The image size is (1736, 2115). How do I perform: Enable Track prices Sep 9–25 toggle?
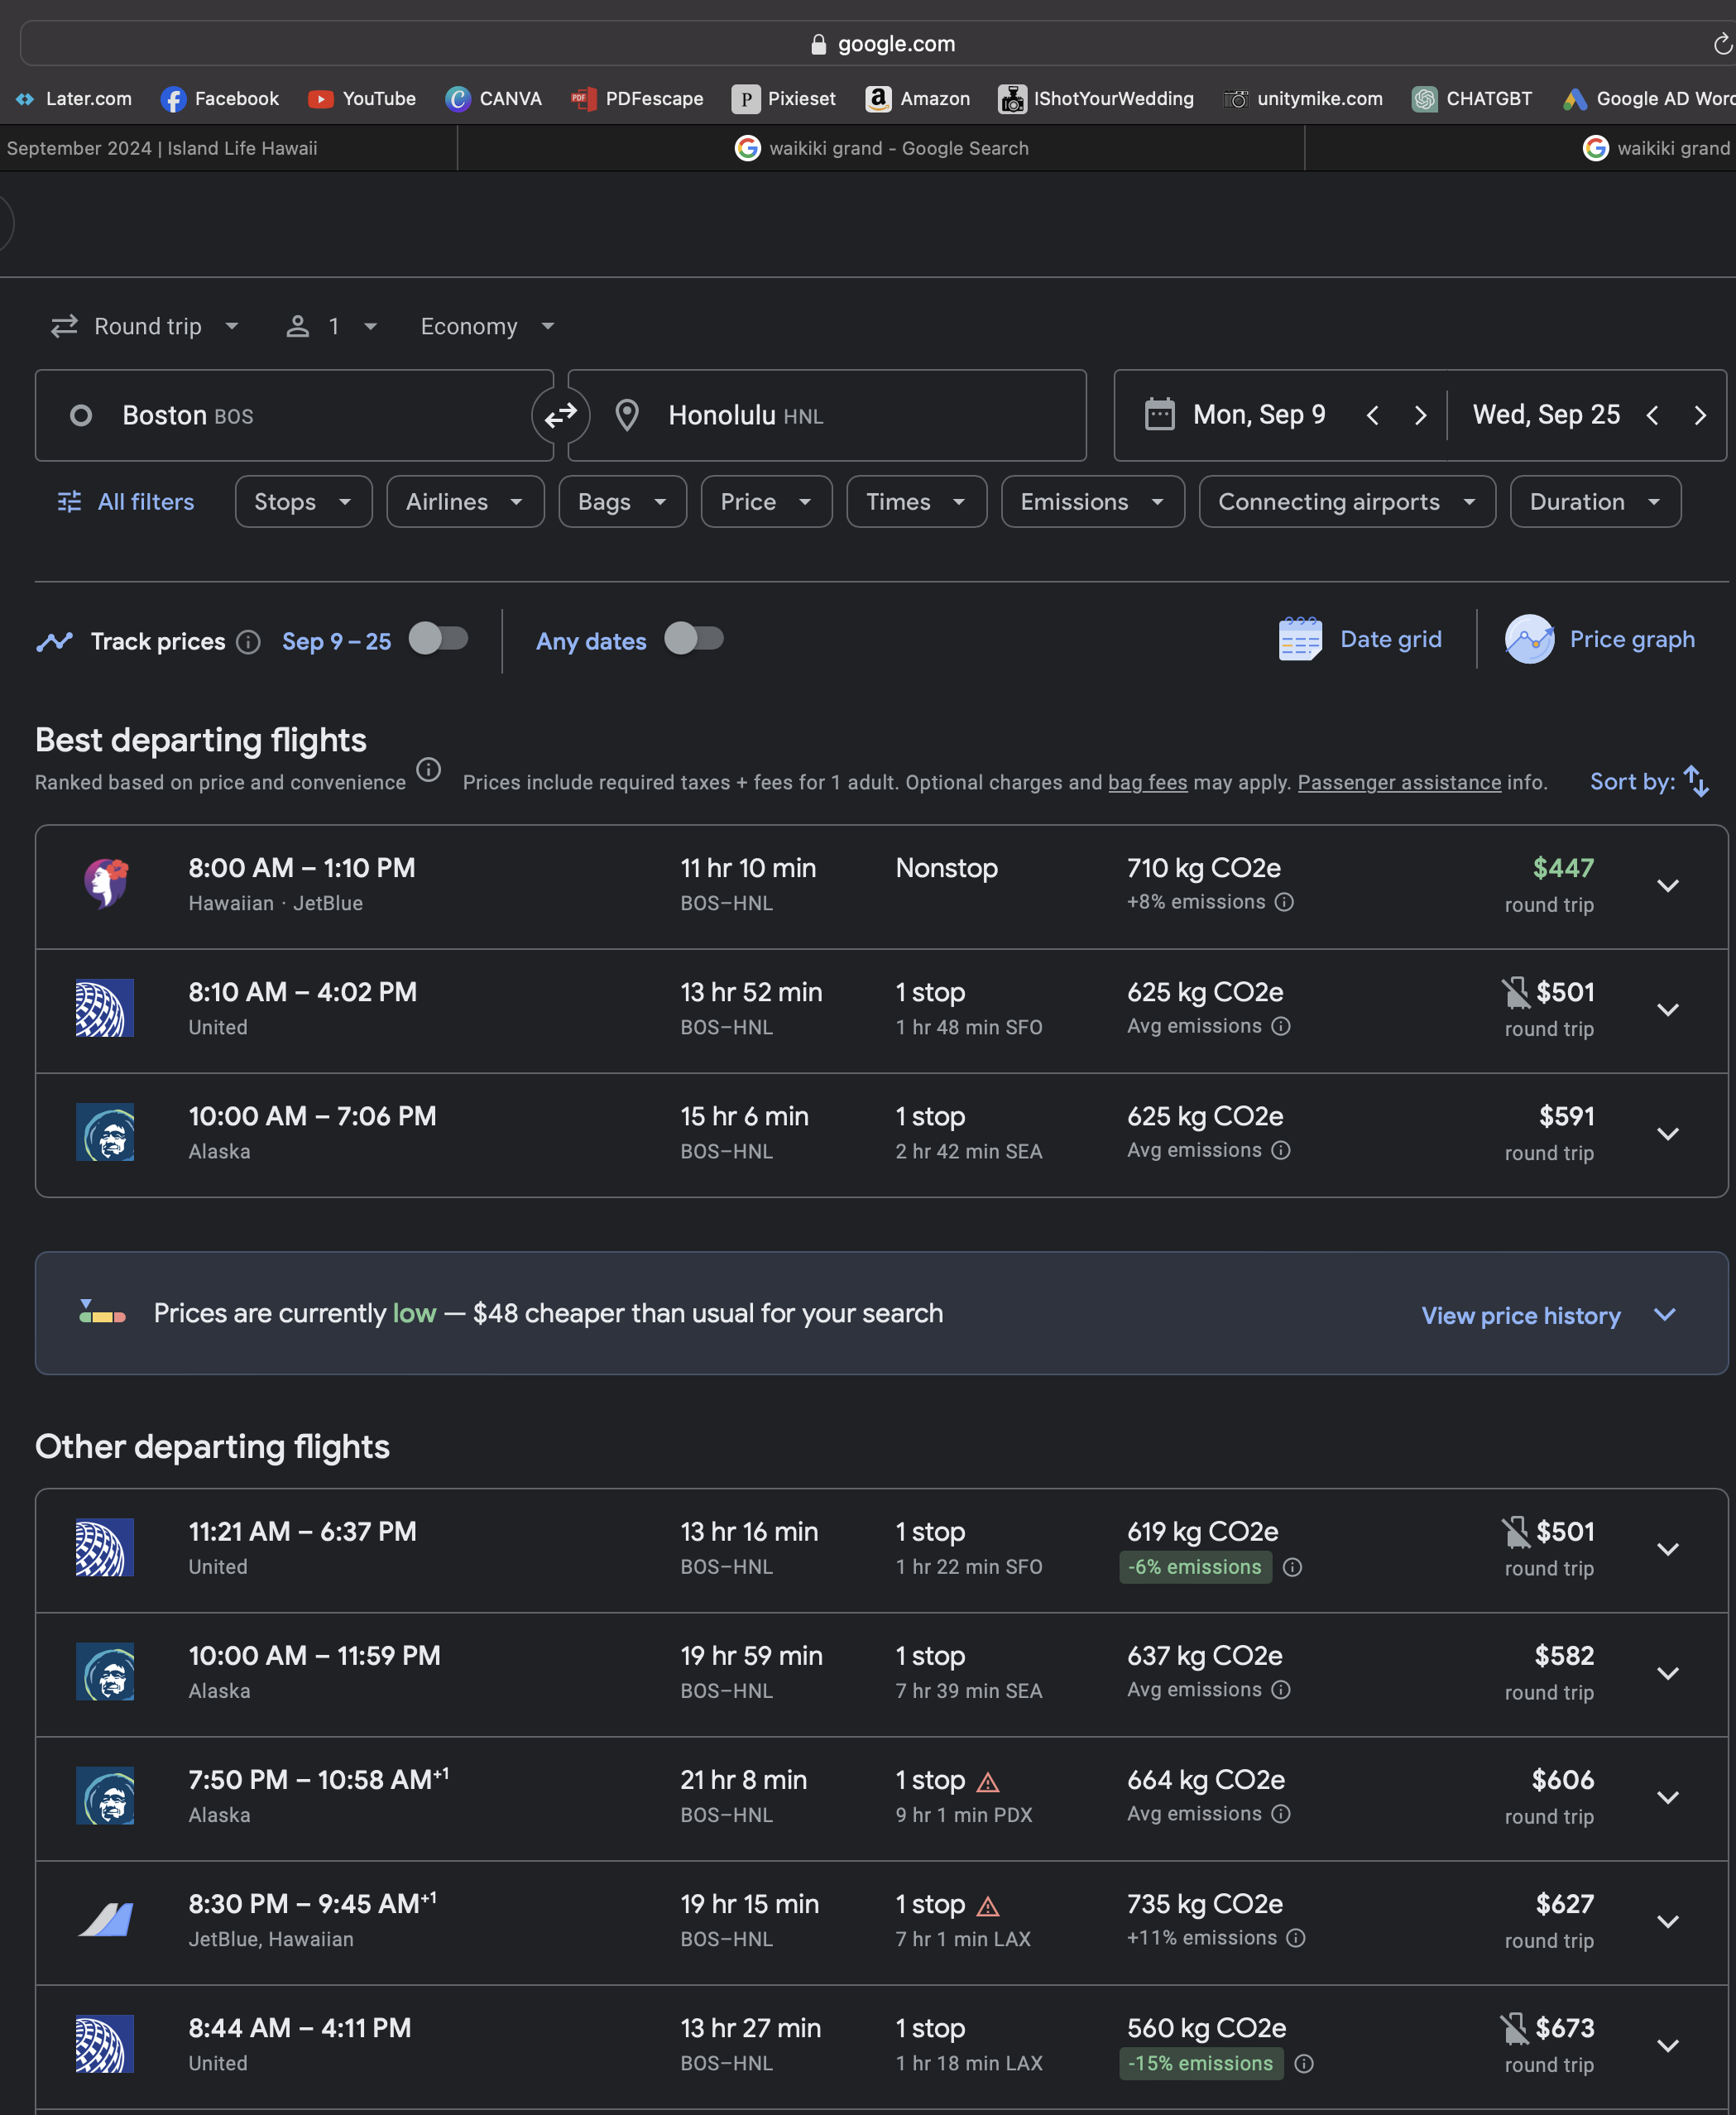[438, 639]
